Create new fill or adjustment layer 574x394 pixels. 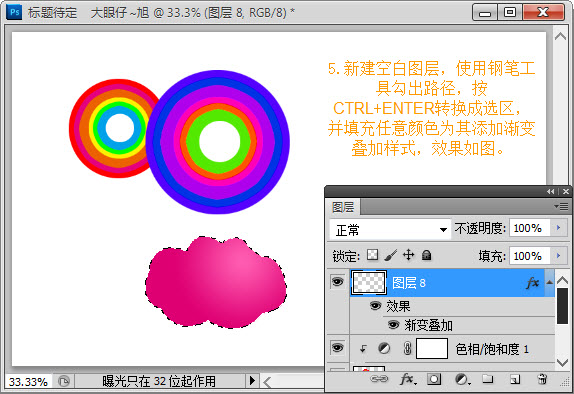coord(462,379)
